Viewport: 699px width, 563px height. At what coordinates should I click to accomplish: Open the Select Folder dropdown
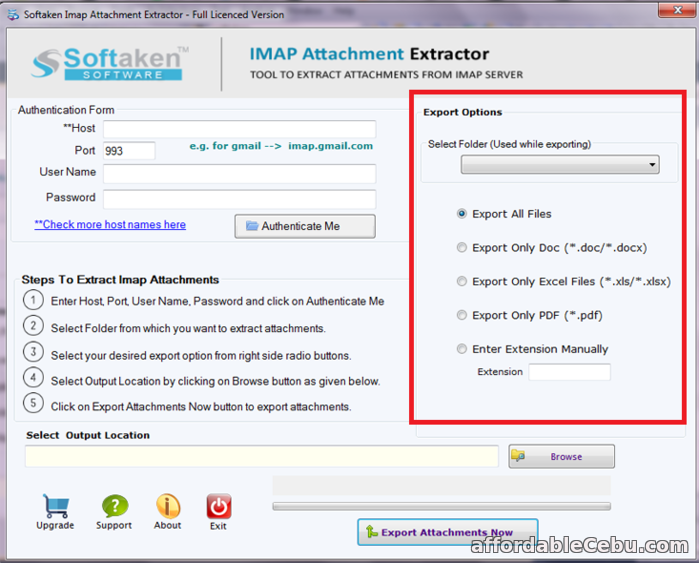click(x=560, y=164)
